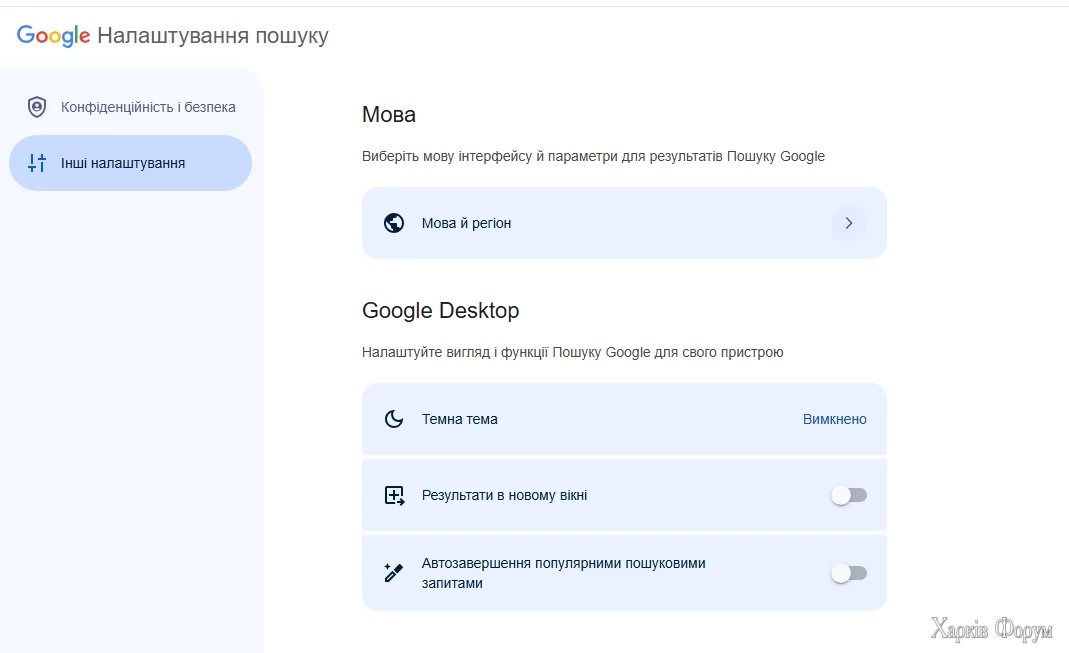The height and width of the screenshot is (653, 1069).
Task: Click the globe icon in Мова й регіон row
Action: [394, 222]
